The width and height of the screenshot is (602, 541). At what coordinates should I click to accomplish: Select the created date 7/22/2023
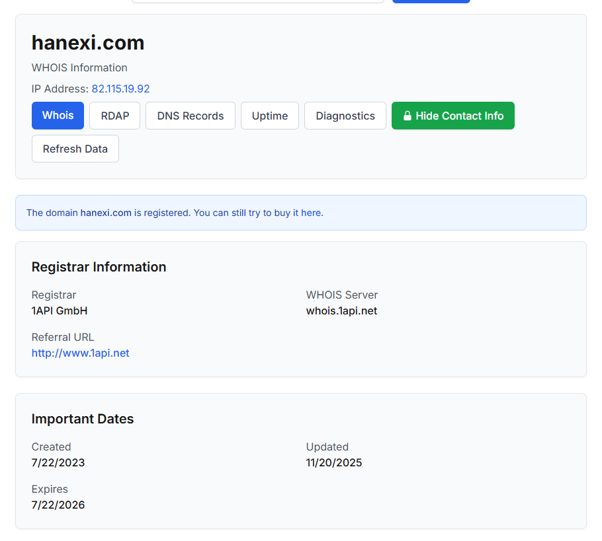58,462
